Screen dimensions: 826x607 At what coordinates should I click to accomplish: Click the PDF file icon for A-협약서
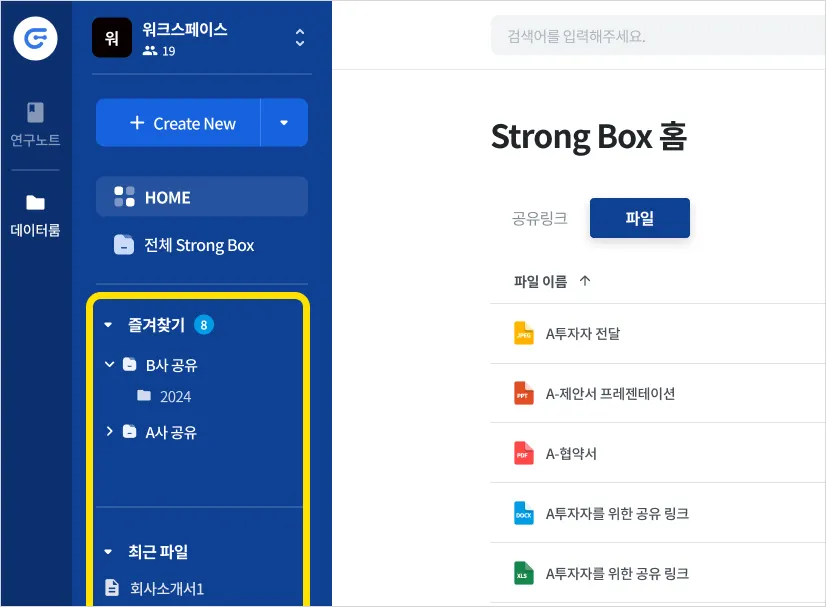pos(523,453)
